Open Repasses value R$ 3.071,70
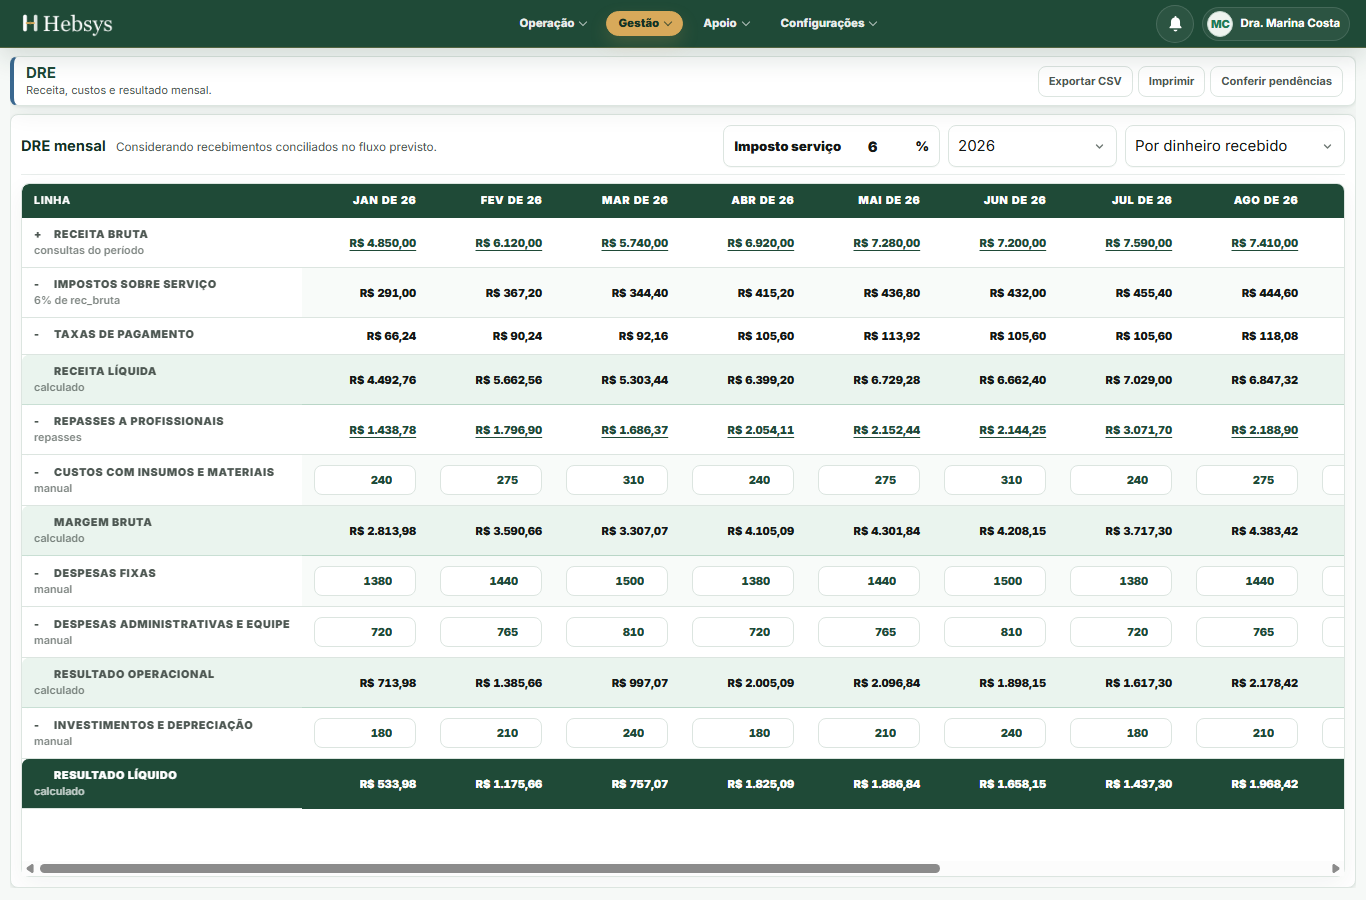The width and height of the screenshot is (1366, 900). point(1138,430)
